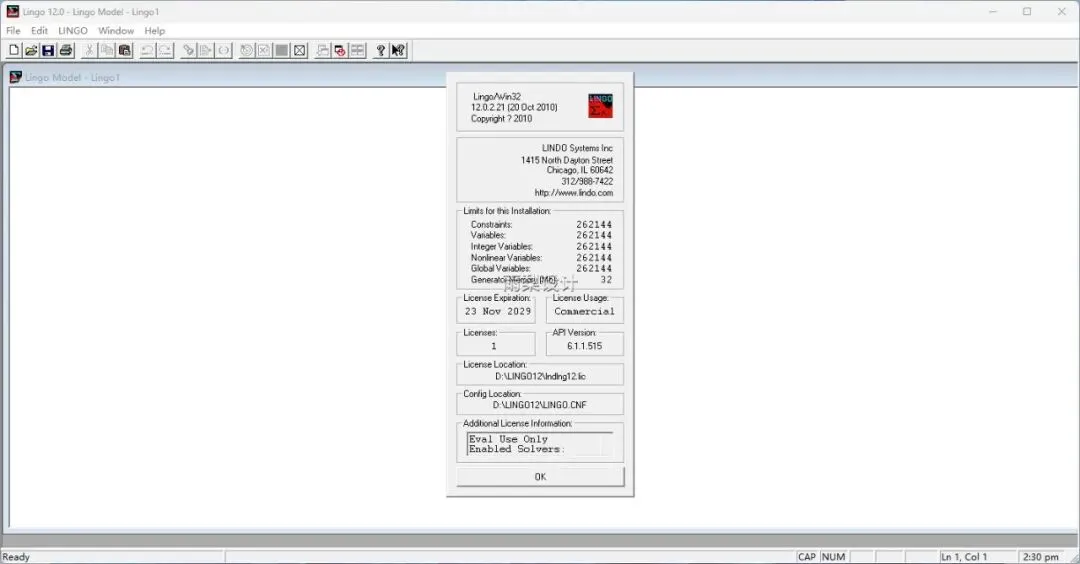The width and height of the screenshot is (1080, 564).
Task: Run the model with the Solve bullseye icon
Action: (246, 50)
